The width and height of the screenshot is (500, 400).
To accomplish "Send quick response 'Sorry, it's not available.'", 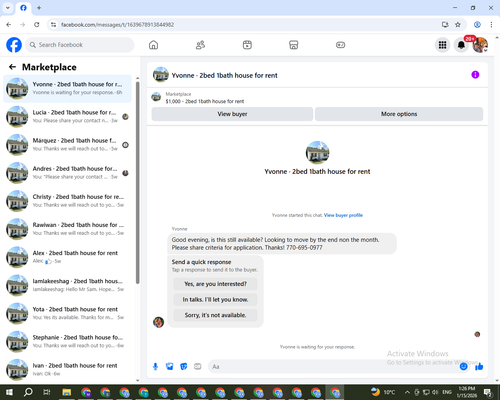I will 215,315.
